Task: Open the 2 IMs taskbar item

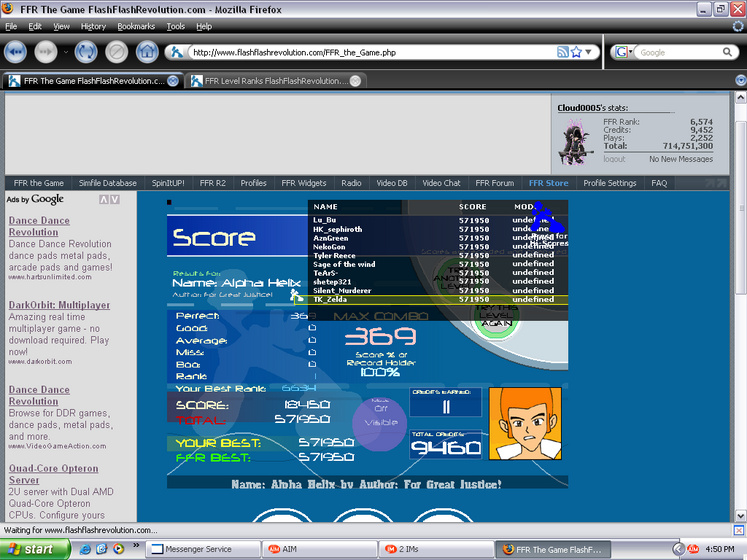Action: [436, 550]
